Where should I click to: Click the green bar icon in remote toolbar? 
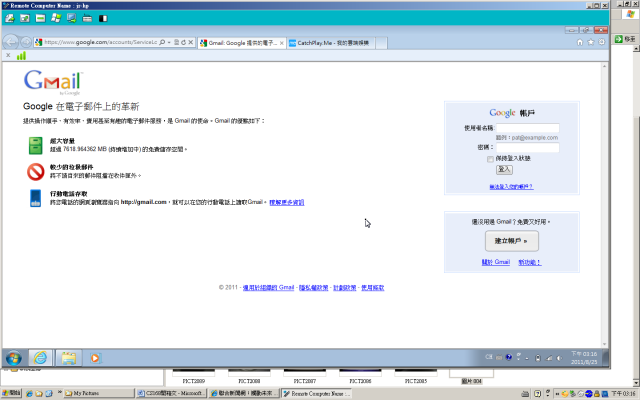pos(40,18)
